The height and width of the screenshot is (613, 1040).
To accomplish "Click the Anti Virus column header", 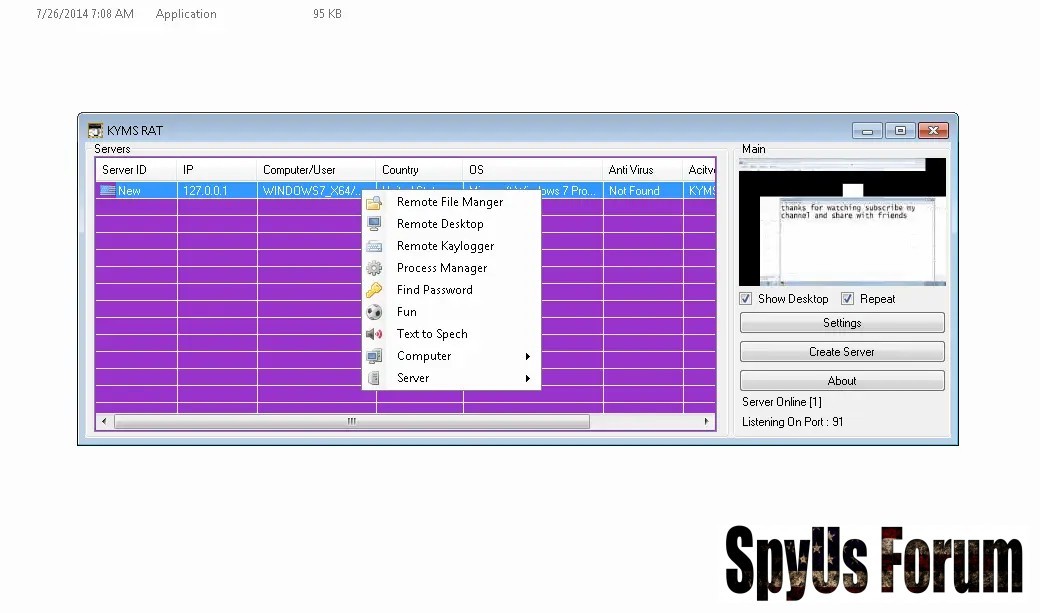I will 641,170.
